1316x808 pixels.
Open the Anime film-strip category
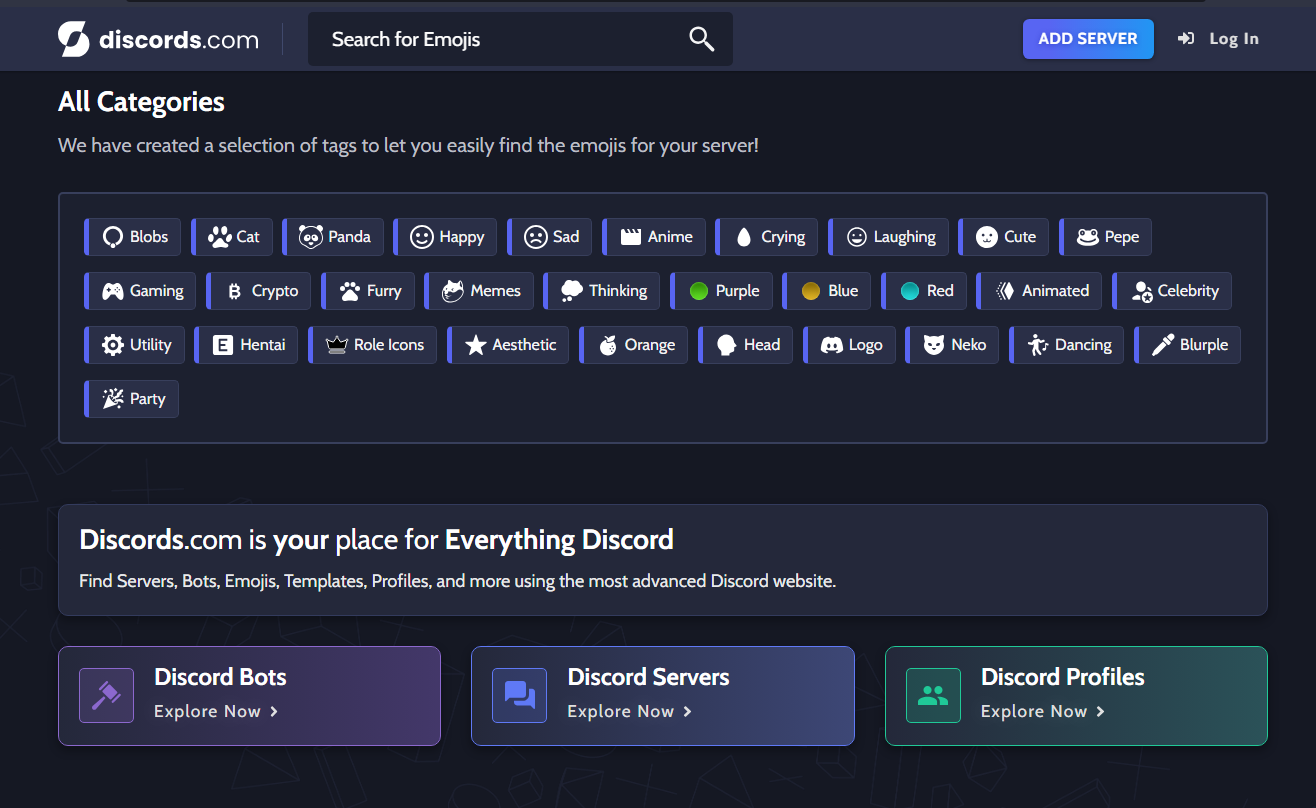click(654, 237)
